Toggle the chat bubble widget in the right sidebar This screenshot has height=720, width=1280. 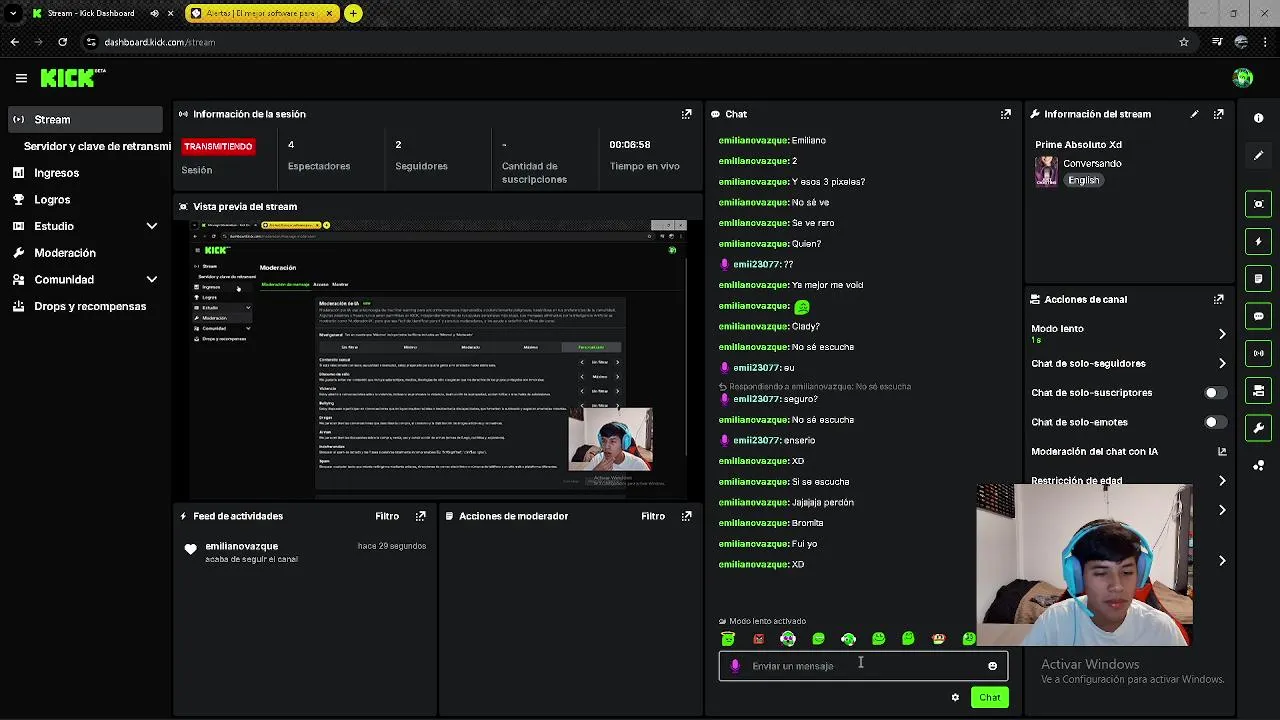(x=1258, y=316)
